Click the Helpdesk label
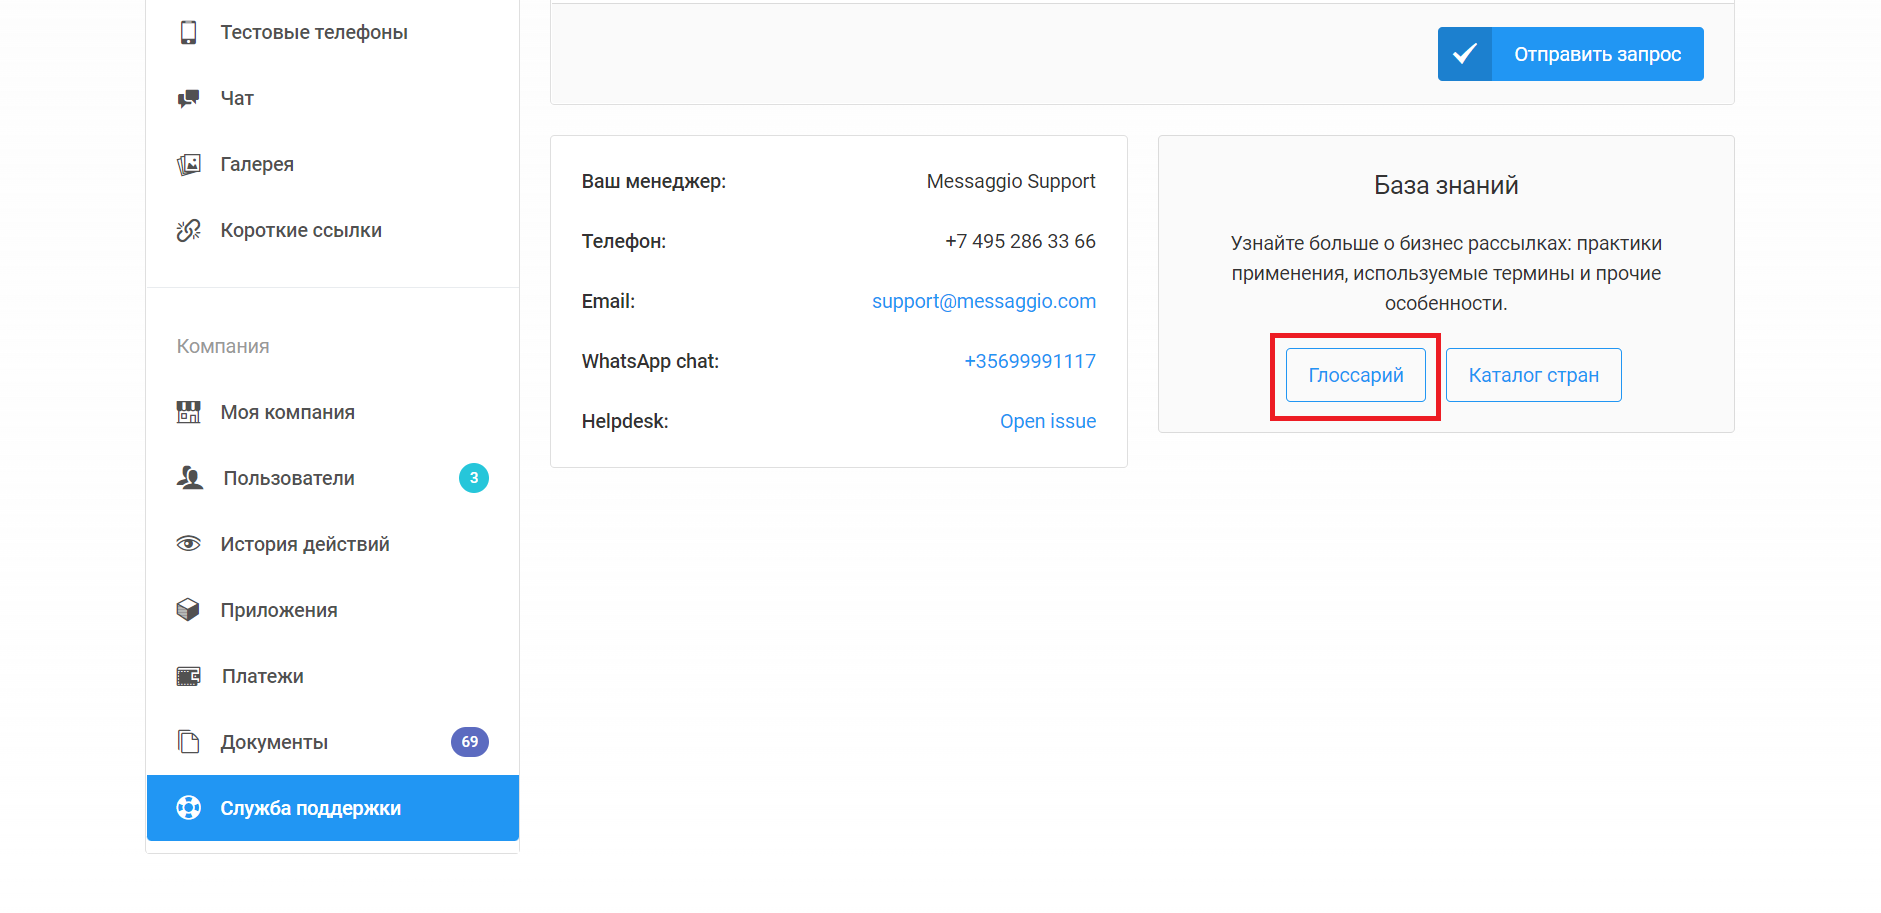The image size is (1881, 913). tap(625, 421)
